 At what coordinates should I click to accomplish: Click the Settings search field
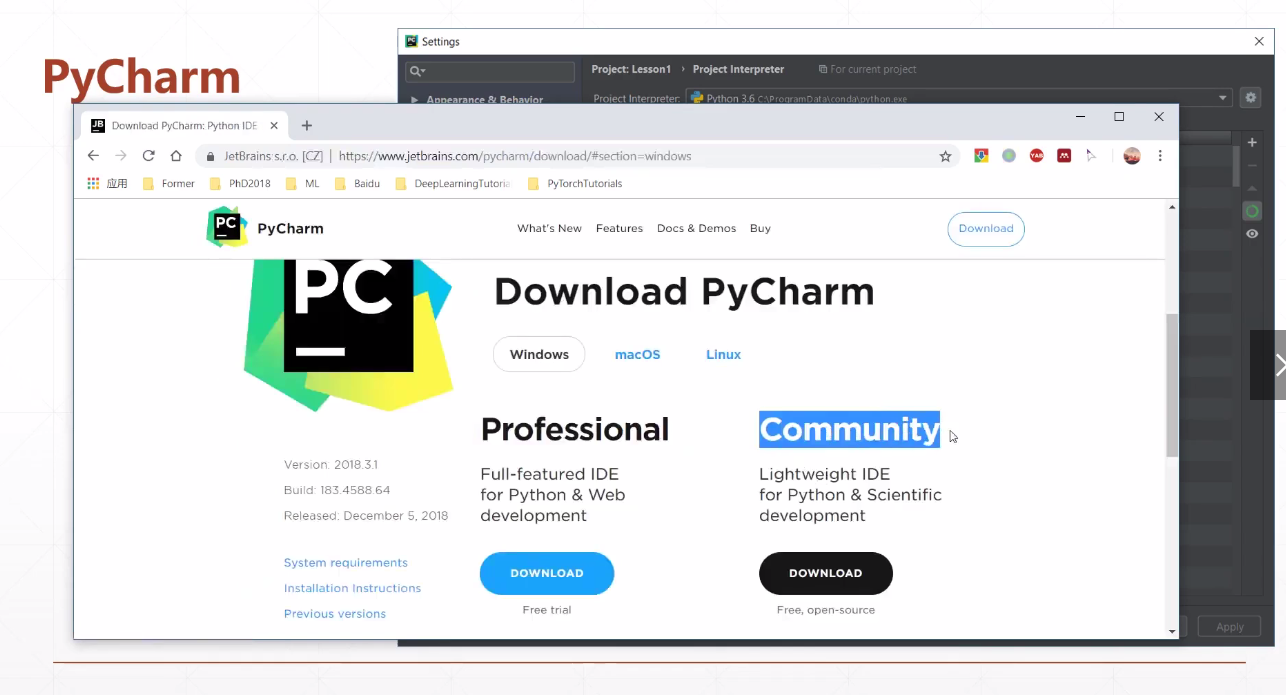pyautogui.click(x=490, y=71)
